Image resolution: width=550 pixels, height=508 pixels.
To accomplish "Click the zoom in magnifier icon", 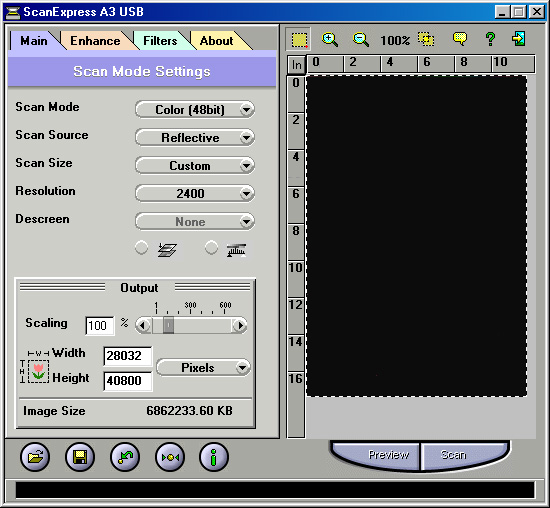I will point(330,39).
